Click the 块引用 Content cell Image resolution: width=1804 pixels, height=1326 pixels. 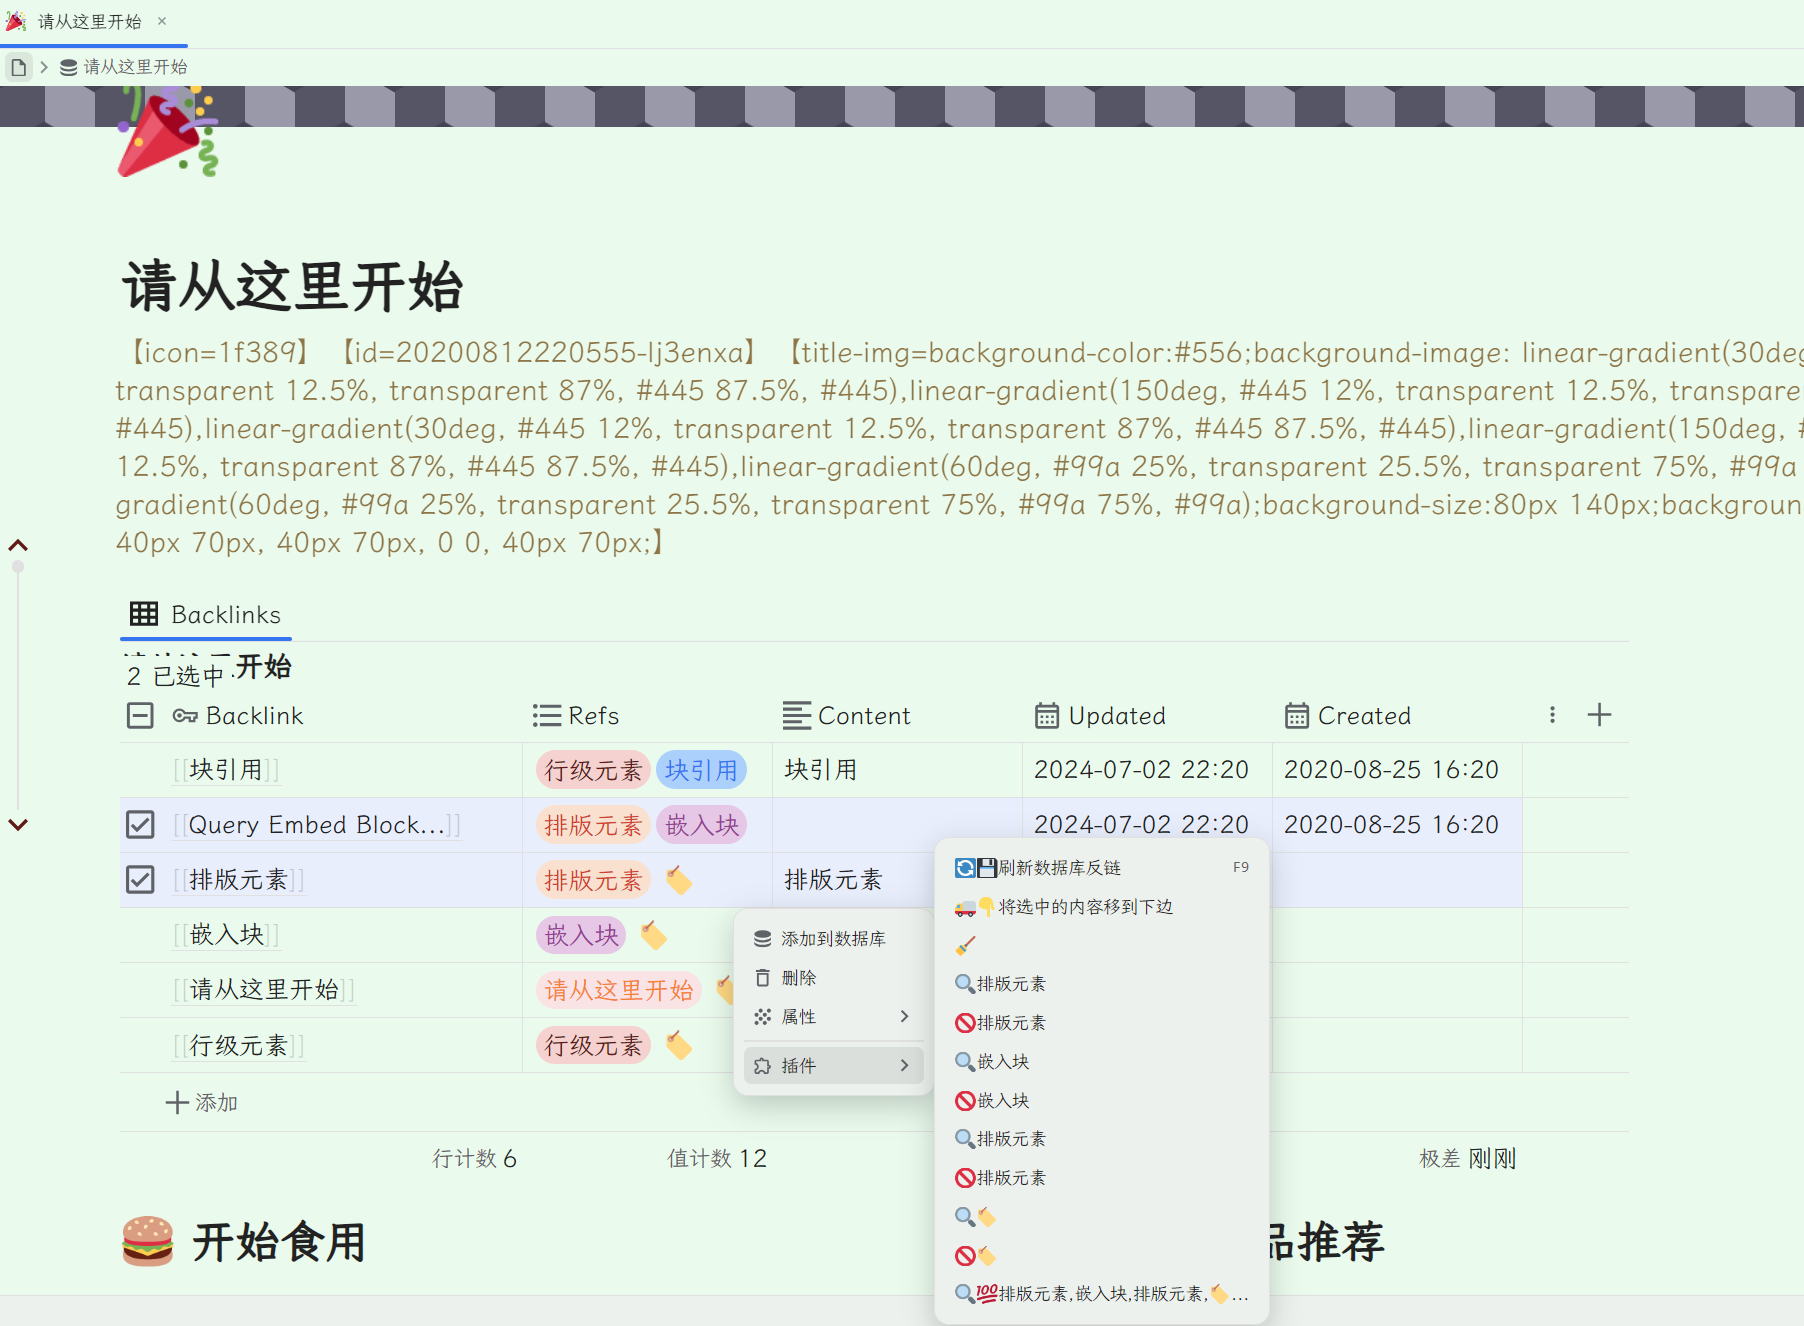pos(897,770)
